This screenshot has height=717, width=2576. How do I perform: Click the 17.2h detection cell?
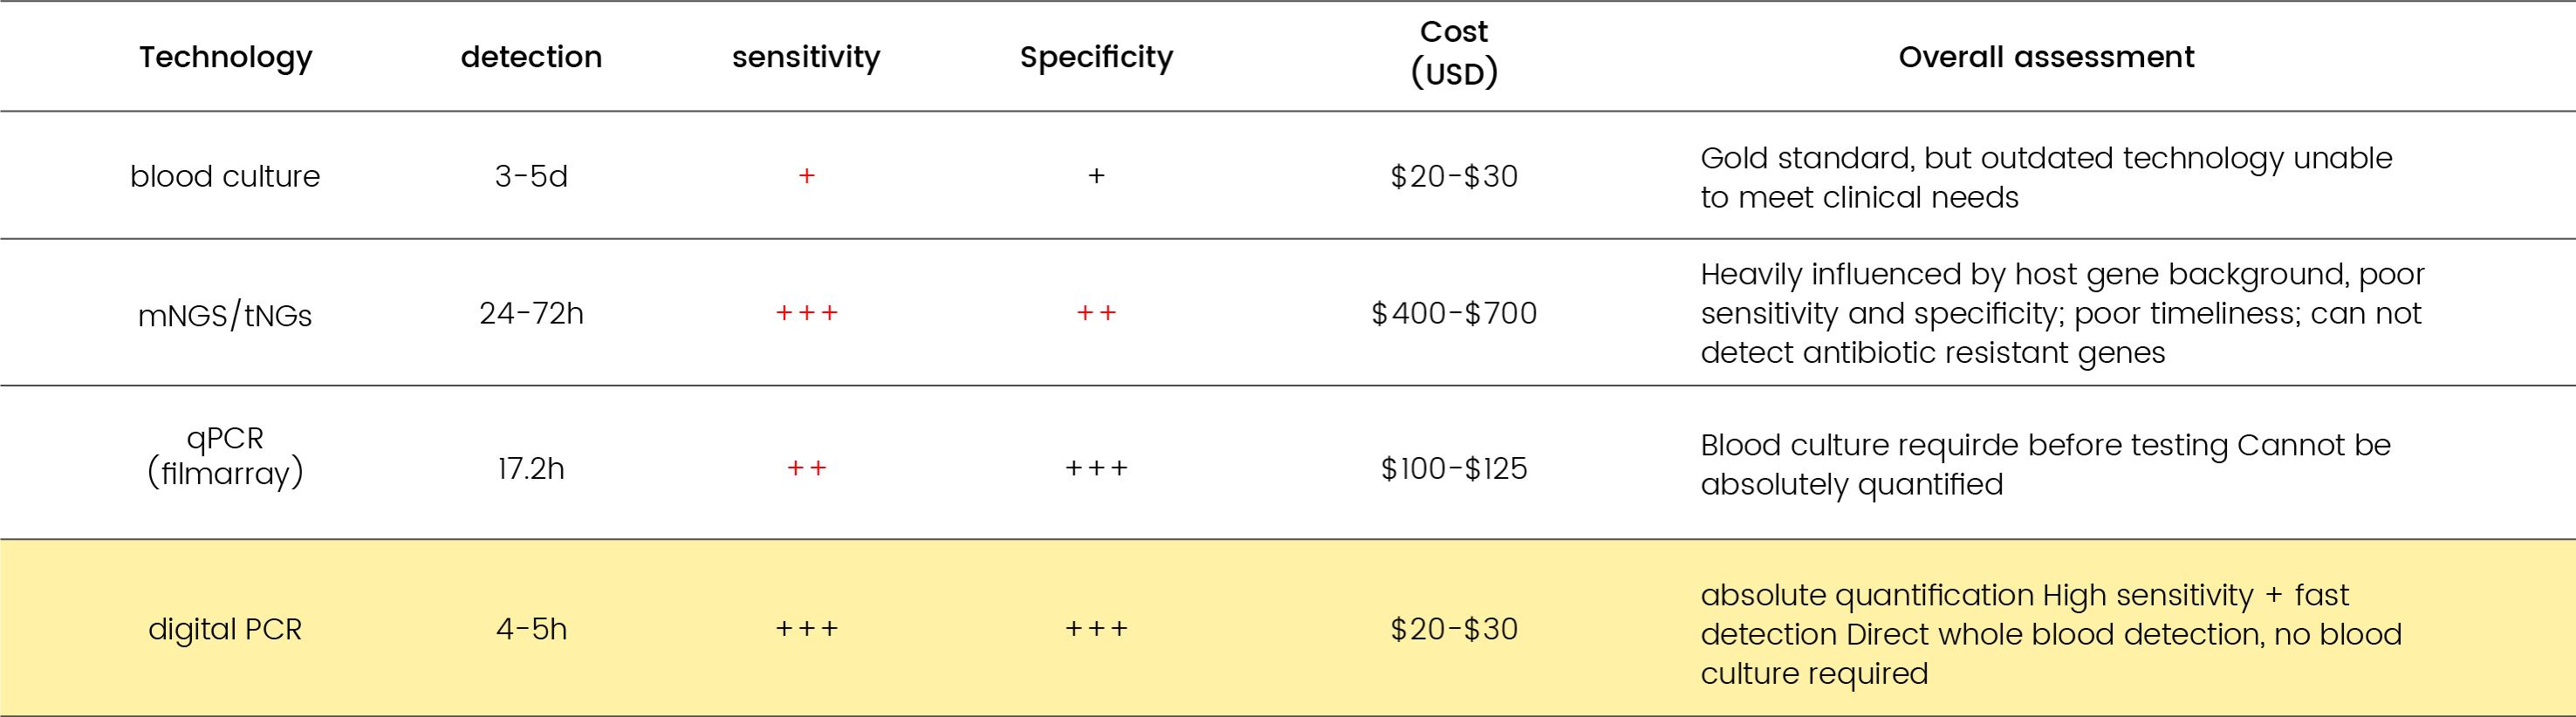coord(531,468)
